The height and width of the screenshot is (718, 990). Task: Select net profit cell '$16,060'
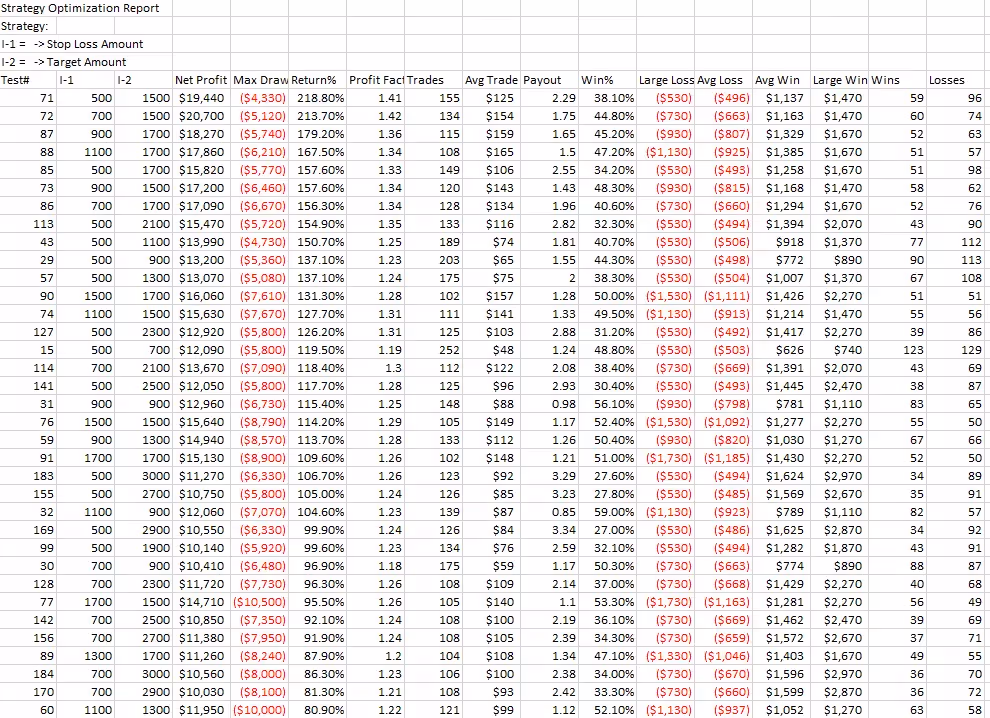(x=201, y=296)
